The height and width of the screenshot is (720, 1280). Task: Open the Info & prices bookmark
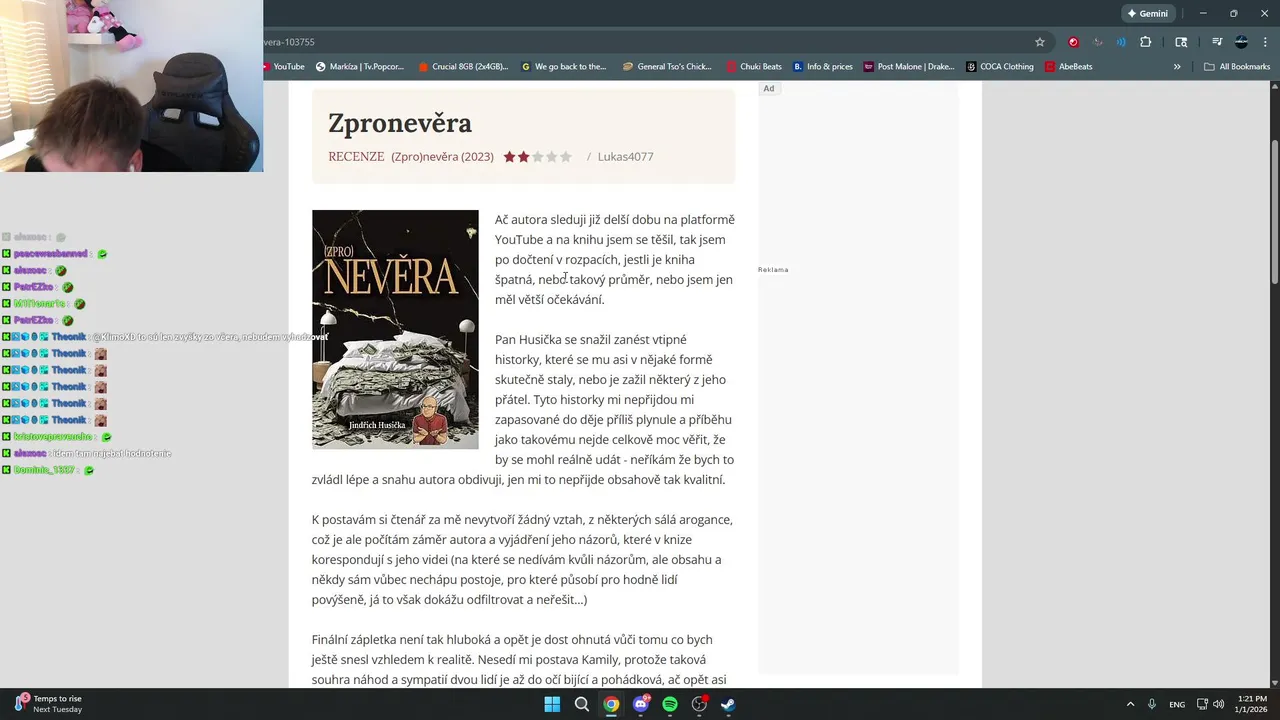coord(823,67)
